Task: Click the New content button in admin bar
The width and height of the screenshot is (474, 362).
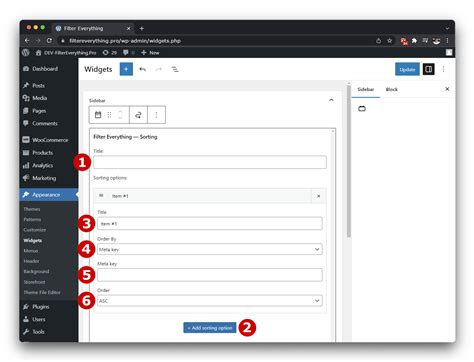Action: pyautogui.click(x=150, y=53)
